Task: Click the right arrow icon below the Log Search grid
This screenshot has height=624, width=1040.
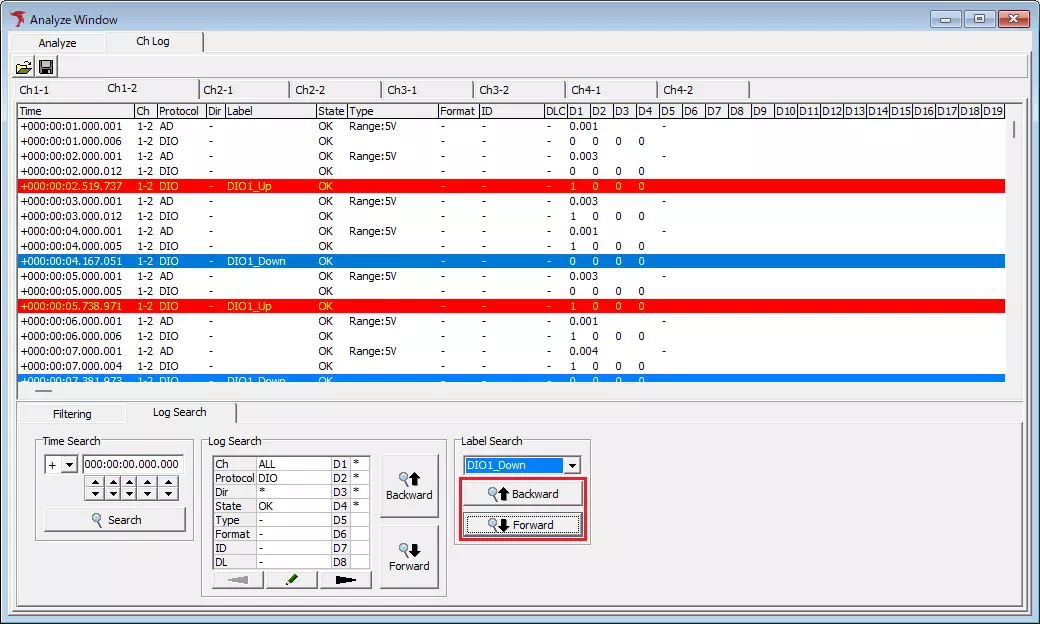Action: 345,579
